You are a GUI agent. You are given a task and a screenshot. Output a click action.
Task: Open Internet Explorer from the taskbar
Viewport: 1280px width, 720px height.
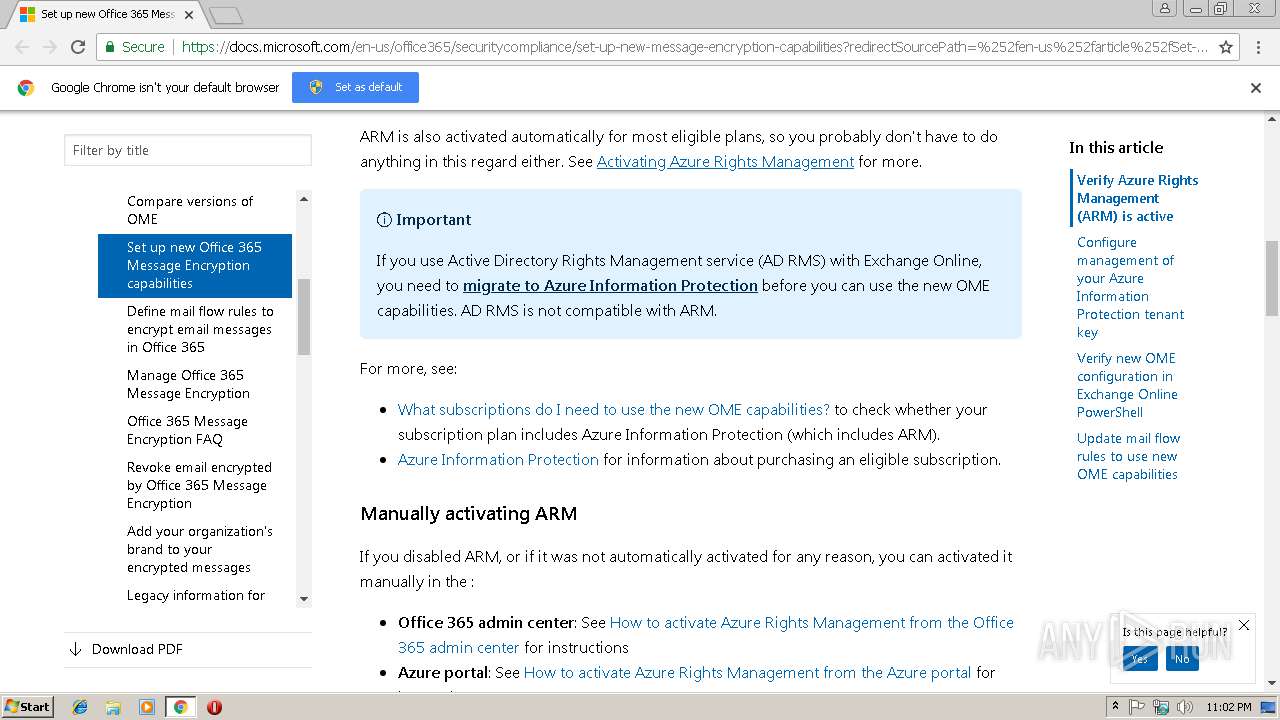coord(80,707)
